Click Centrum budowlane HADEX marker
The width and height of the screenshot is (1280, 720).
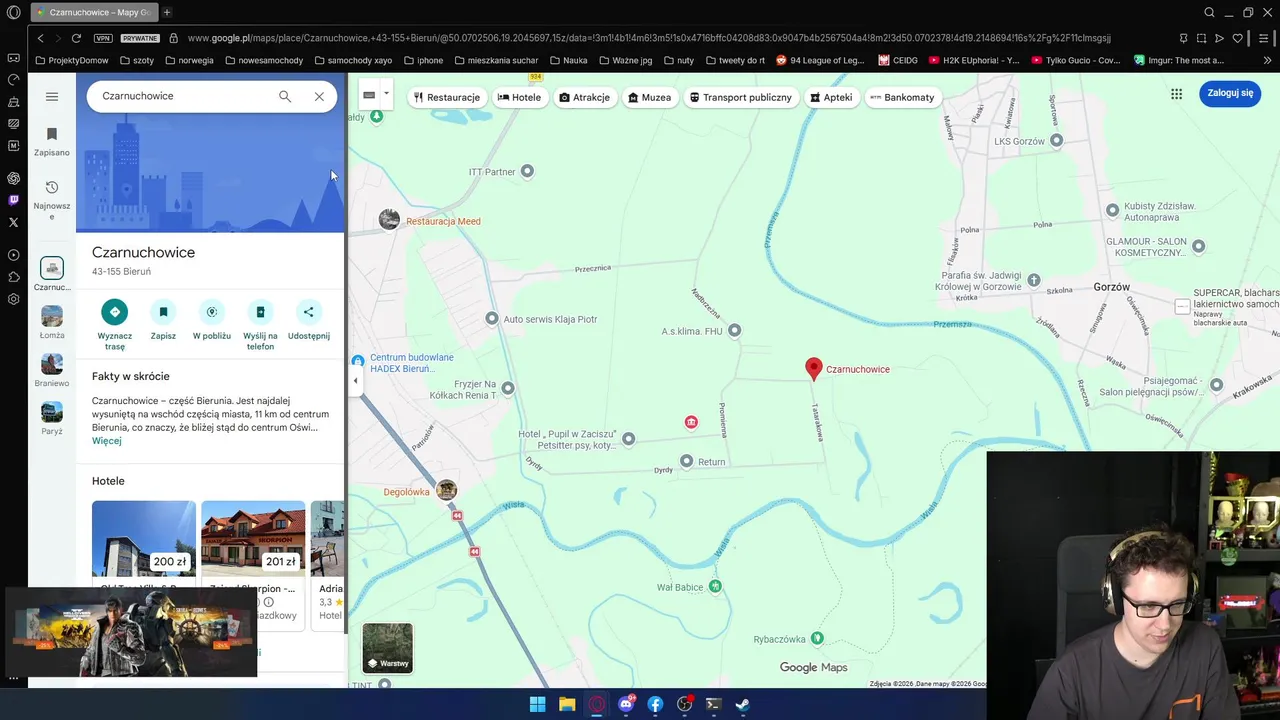[x=358, y=360]
